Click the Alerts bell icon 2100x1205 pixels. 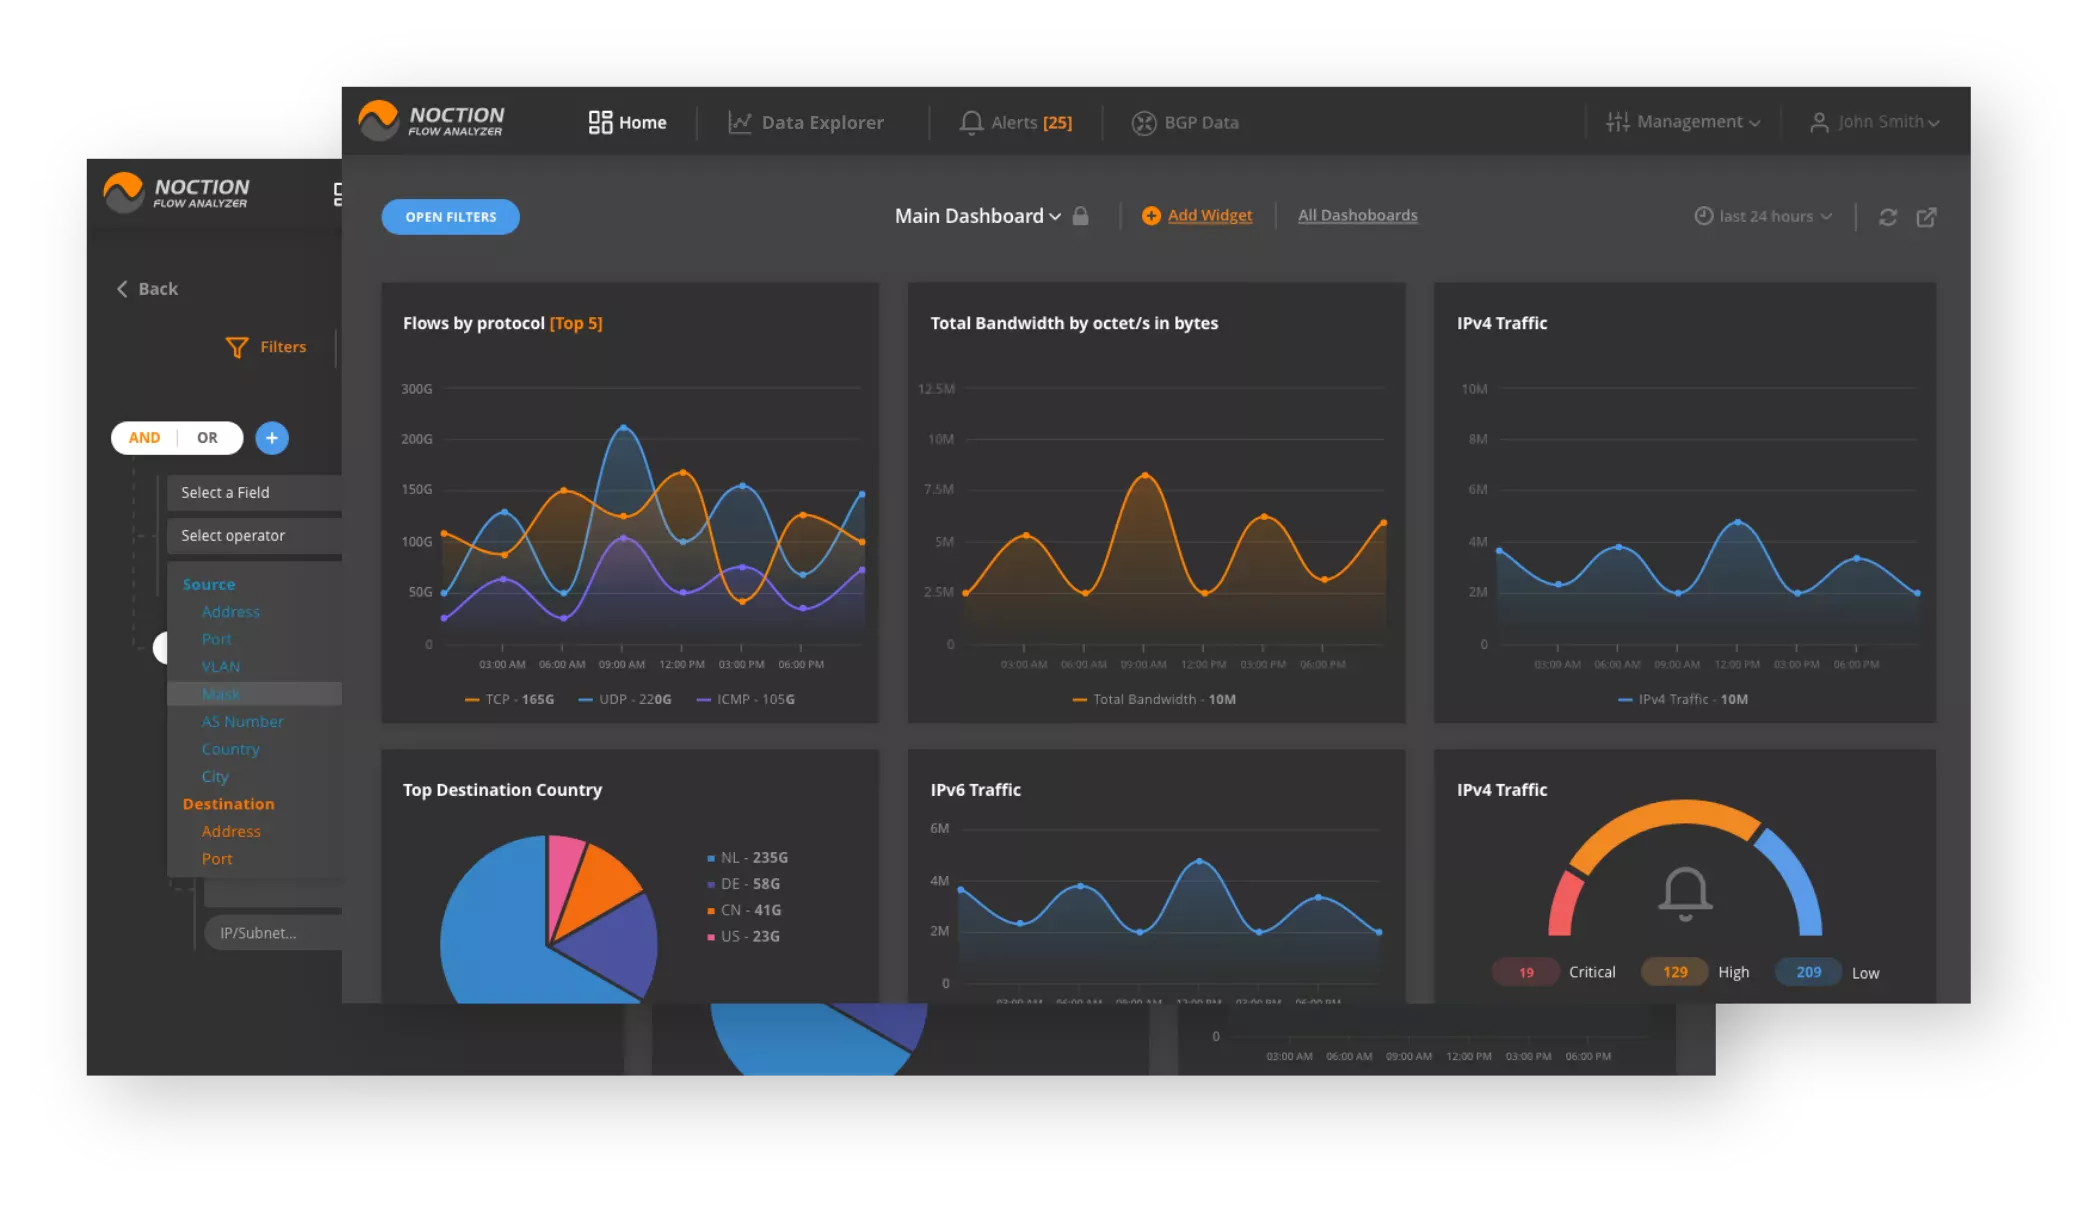tap(969, 121)
